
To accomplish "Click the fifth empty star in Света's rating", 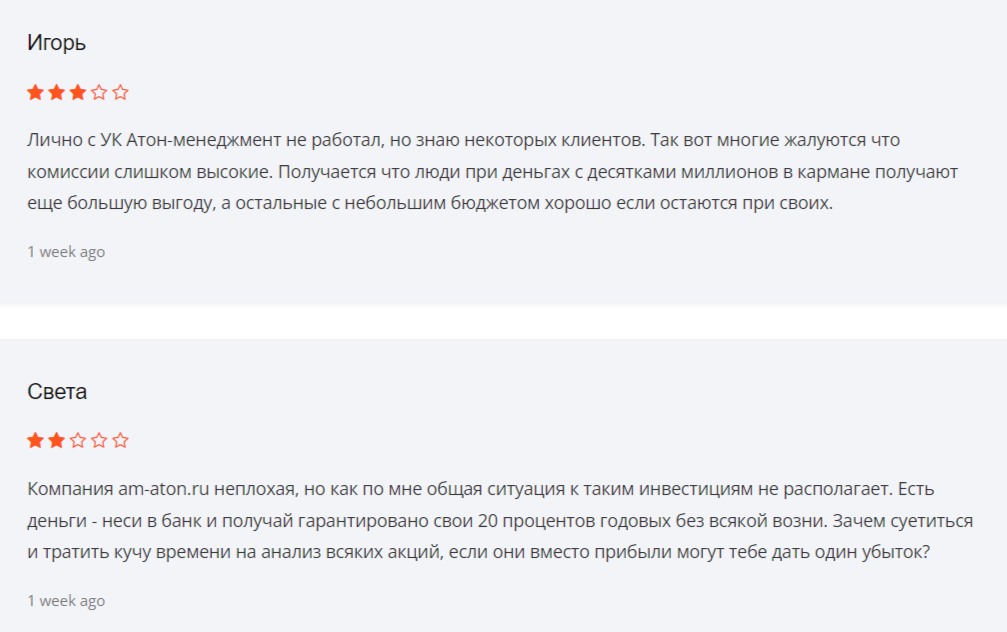I will (x=120, y=441).
